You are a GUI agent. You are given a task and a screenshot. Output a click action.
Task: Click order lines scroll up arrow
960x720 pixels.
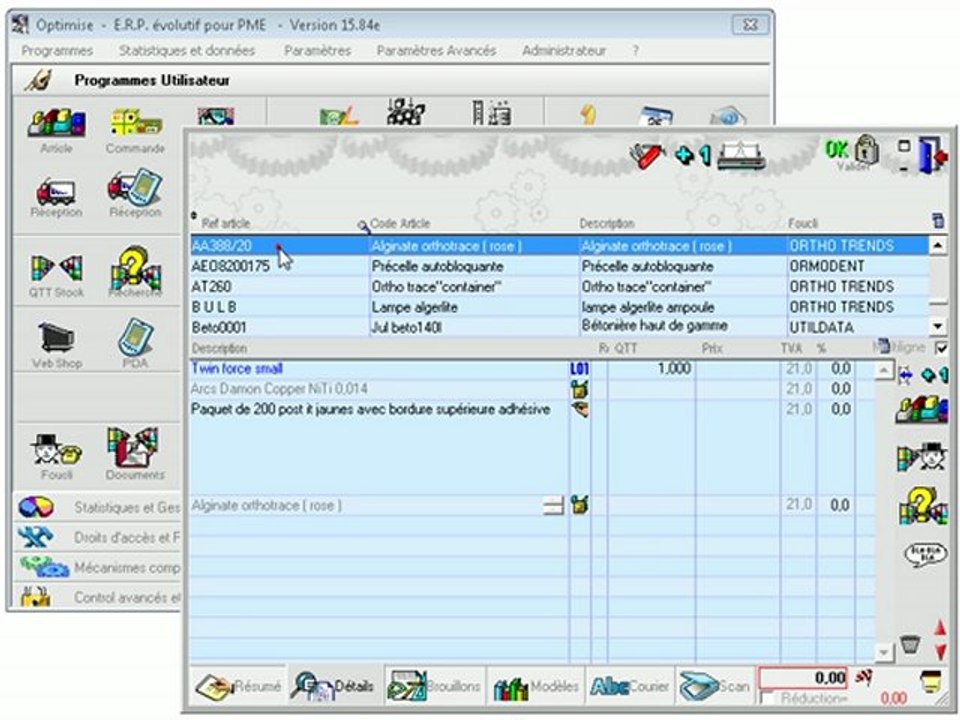883,370
